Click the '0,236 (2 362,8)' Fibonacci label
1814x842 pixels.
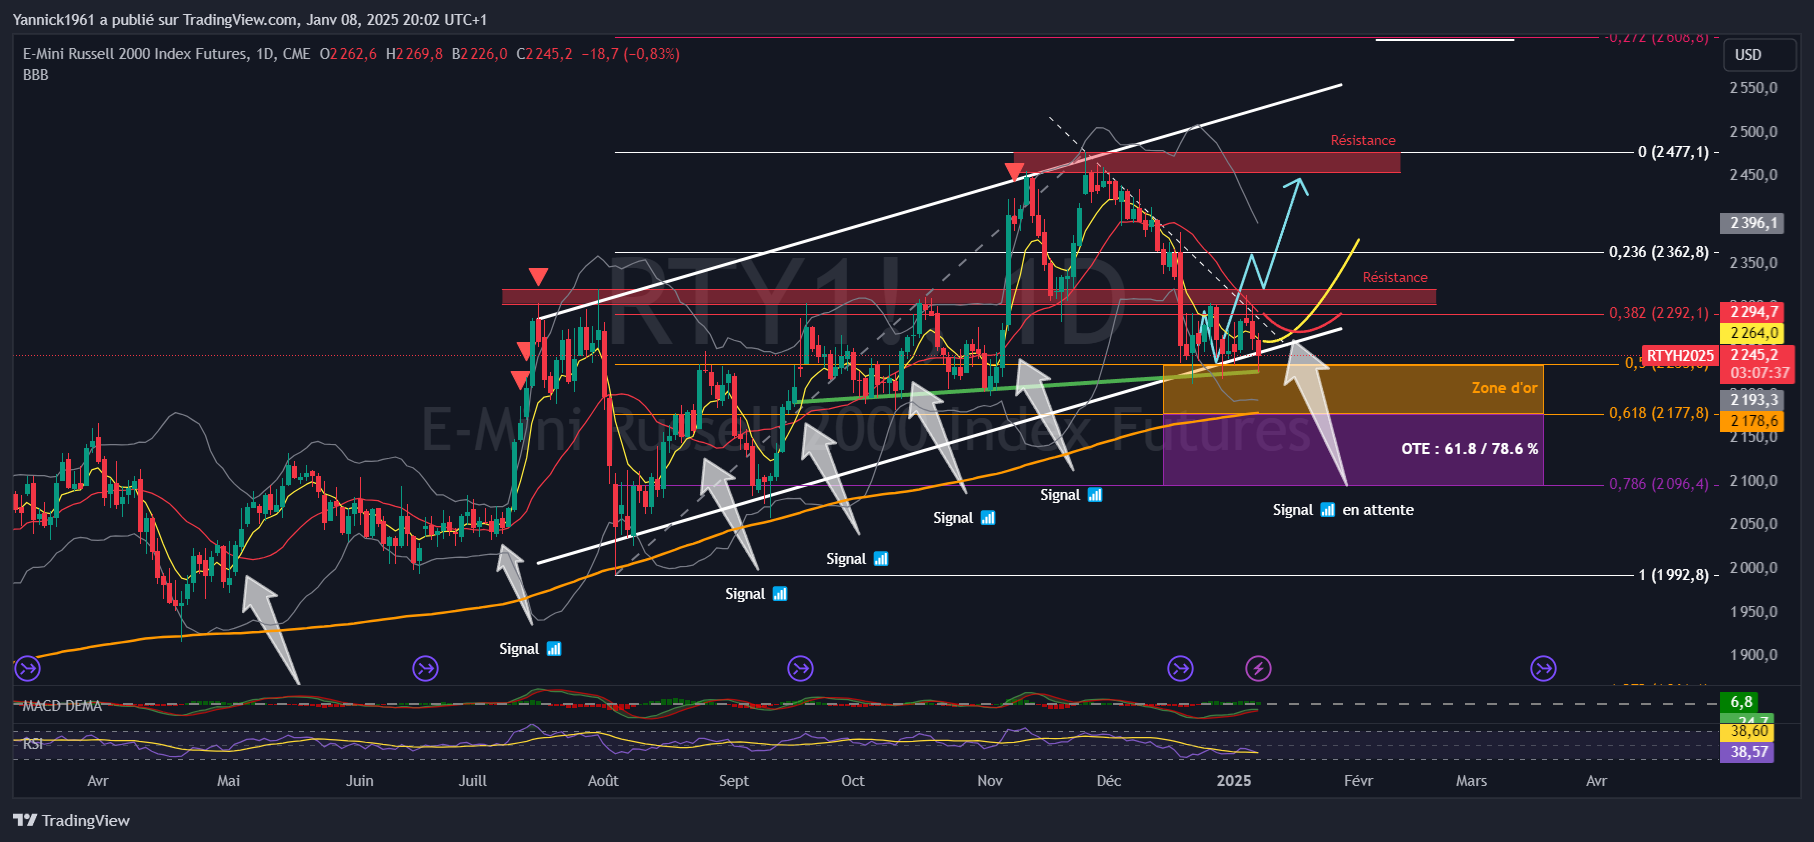tap(1659, 252)
